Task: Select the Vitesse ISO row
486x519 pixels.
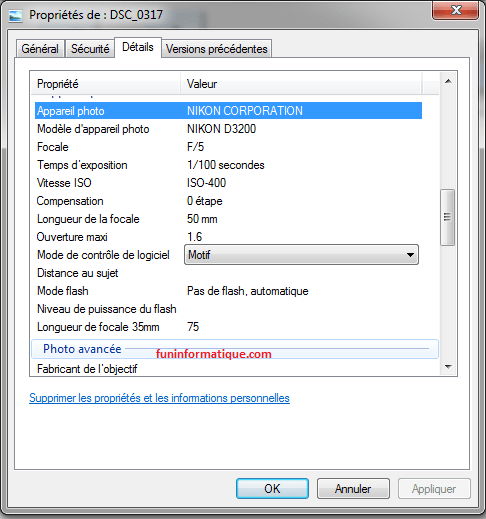Action: click(x=228, y=183)
